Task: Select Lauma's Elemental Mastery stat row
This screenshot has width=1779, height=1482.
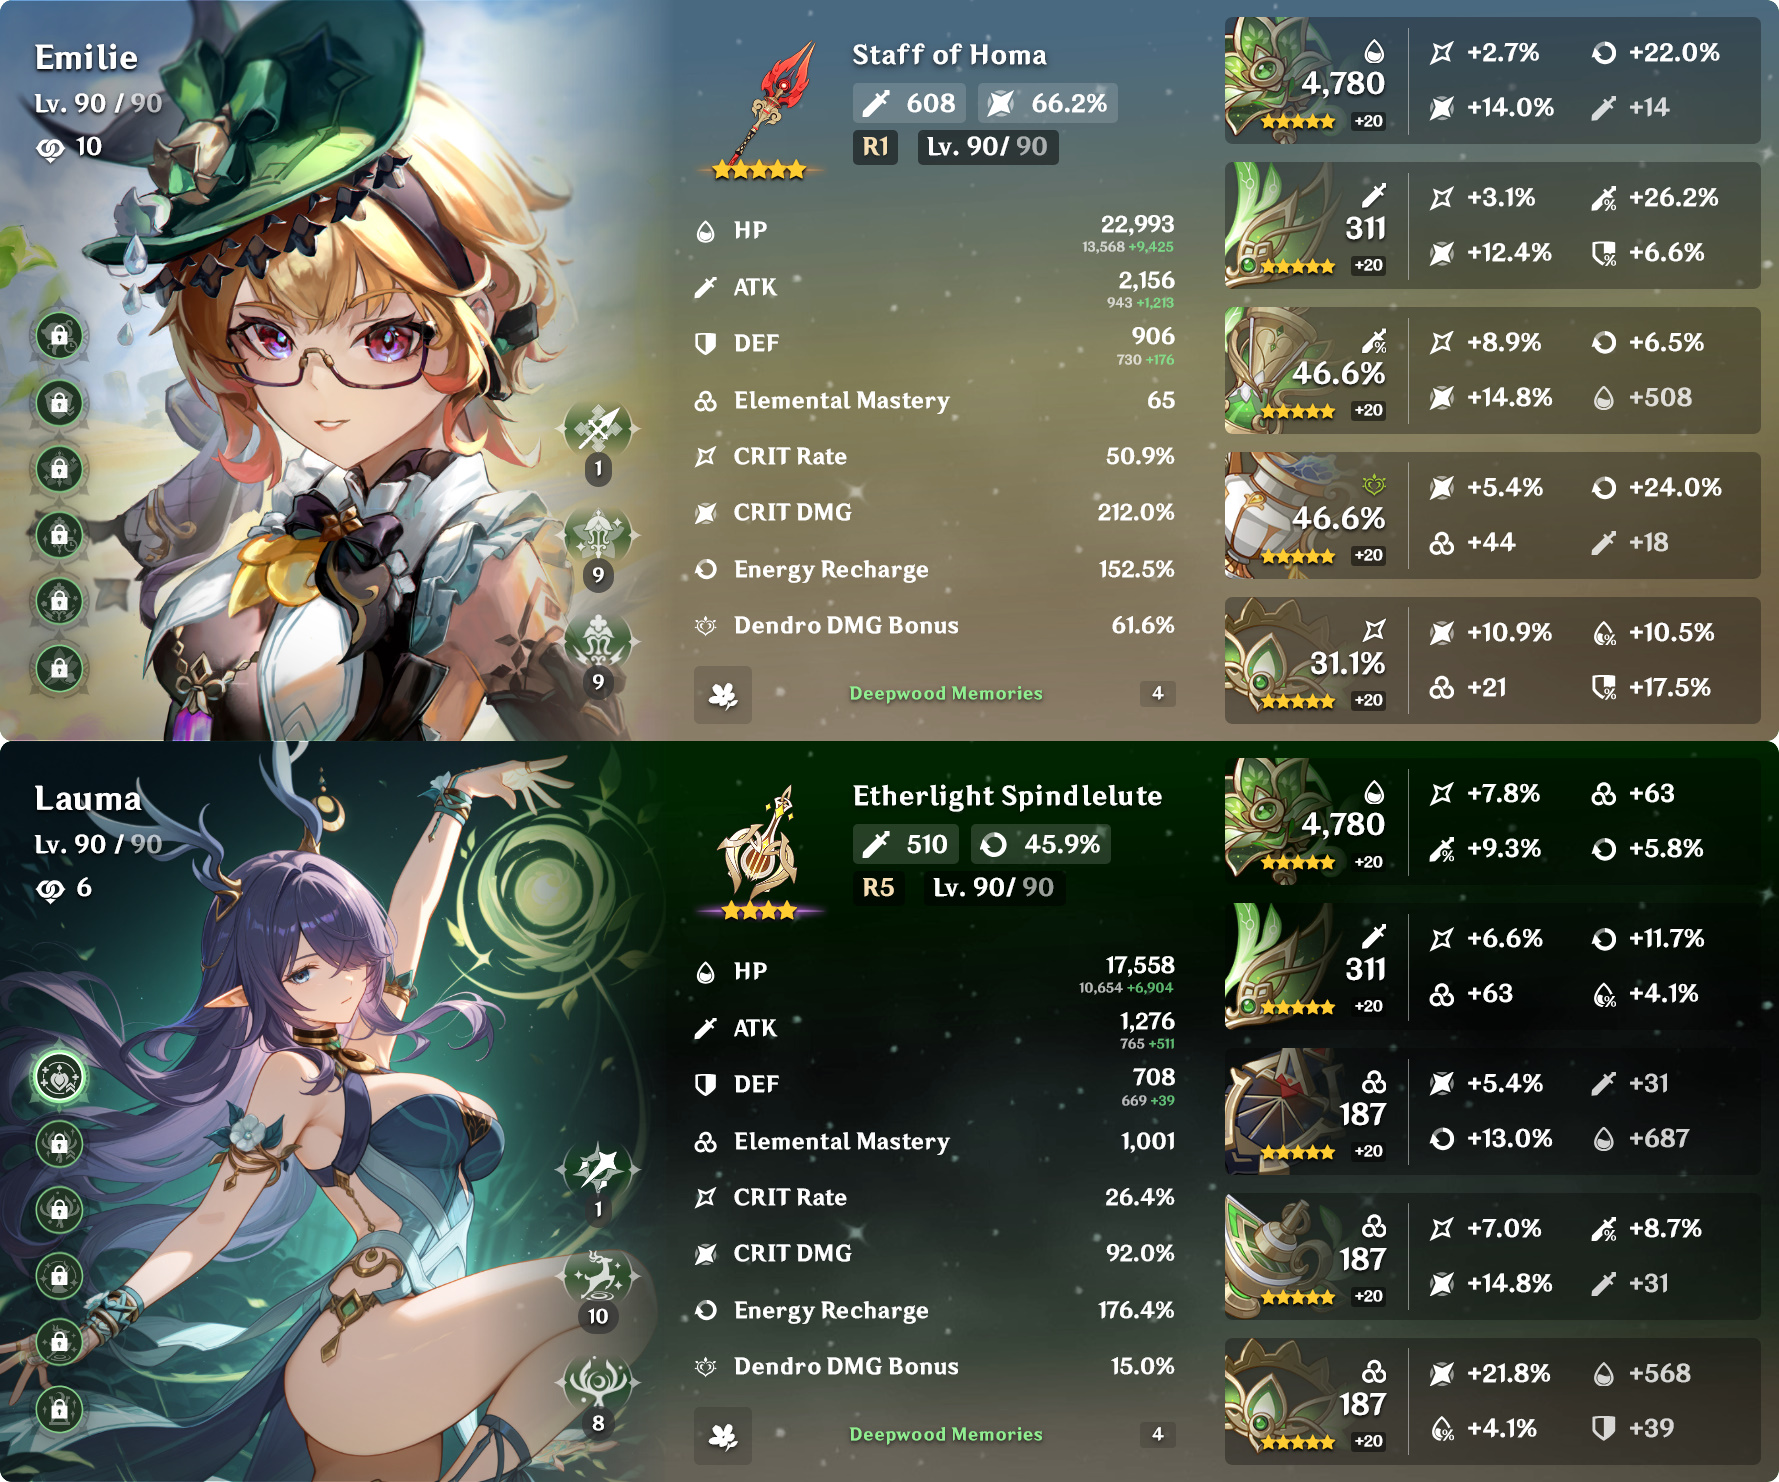Action: click(x=935, y=1142)
